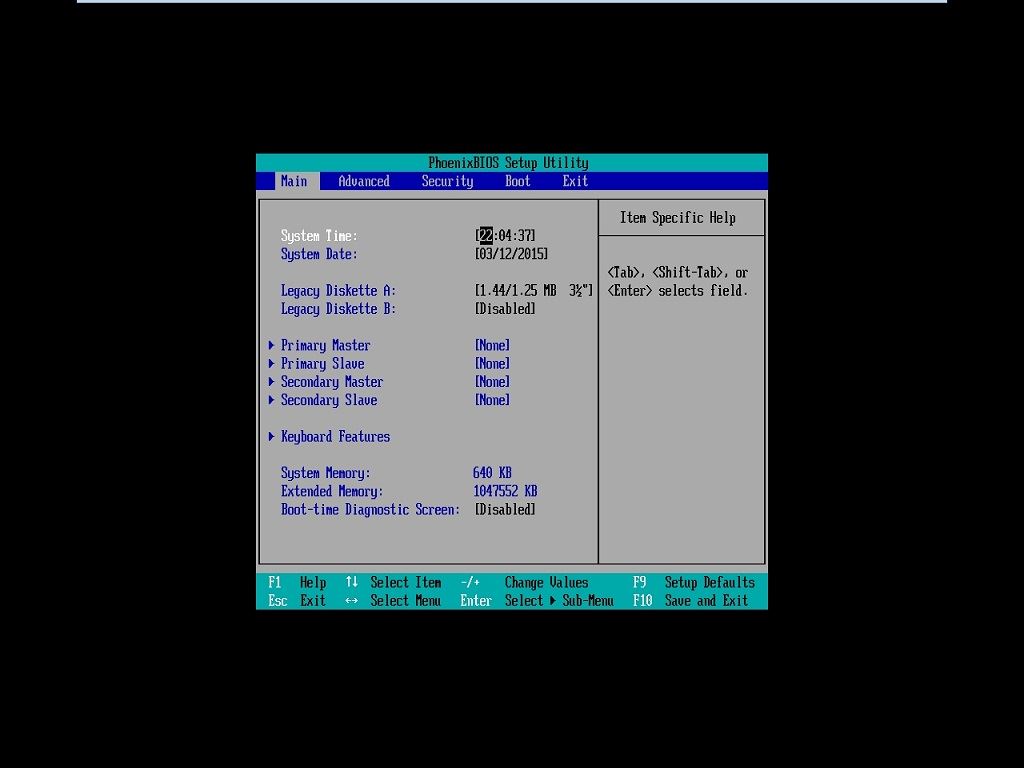1024x768 pixels.
Task: Click the F9 Setup Defaults hint
Action: point(694,583)
